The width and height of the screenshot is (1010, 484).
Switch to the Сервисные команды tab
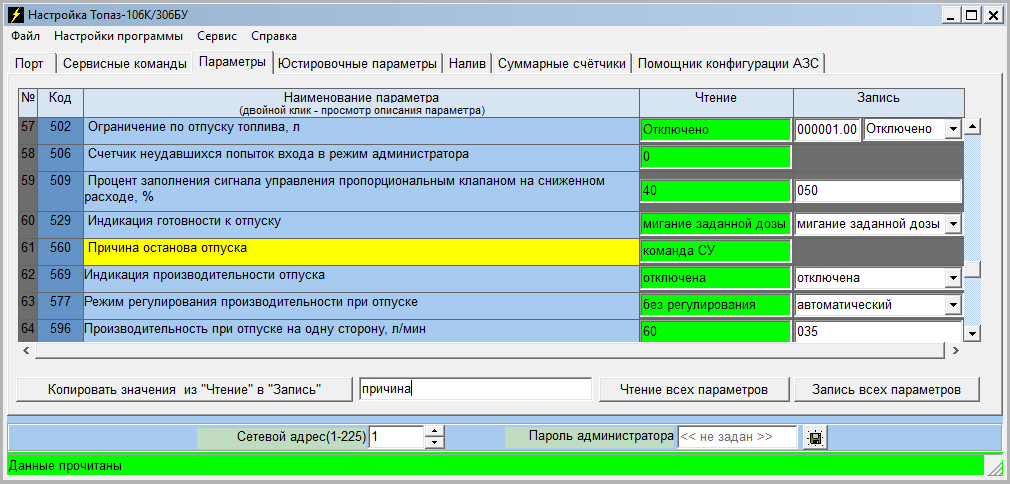(125, 63)
